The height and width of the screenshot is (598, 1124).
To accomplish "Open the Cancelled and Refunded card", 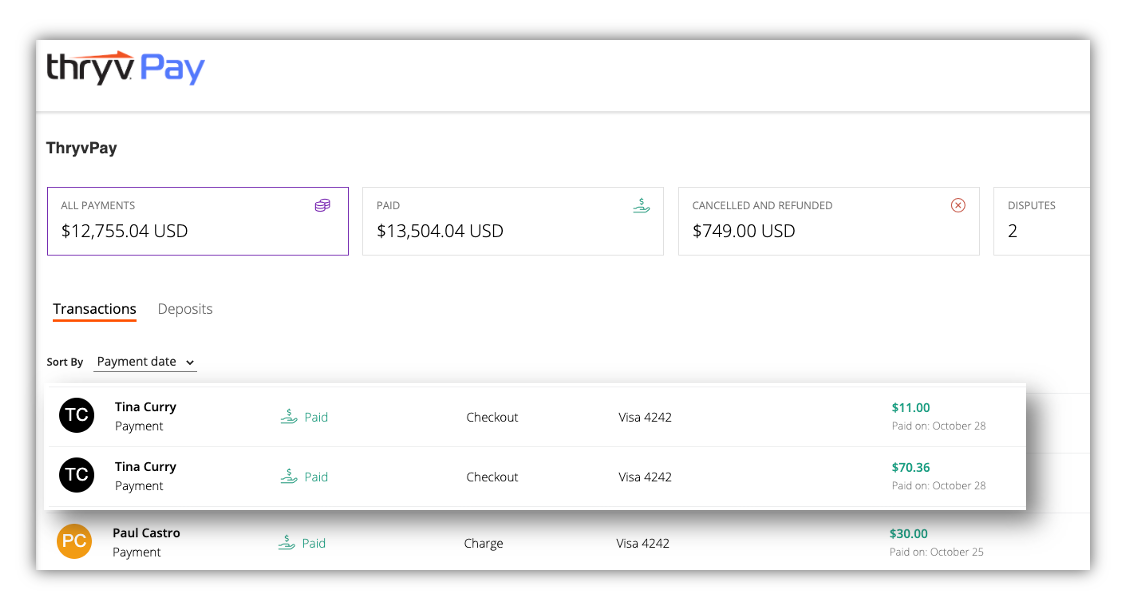I will (829, 222).
